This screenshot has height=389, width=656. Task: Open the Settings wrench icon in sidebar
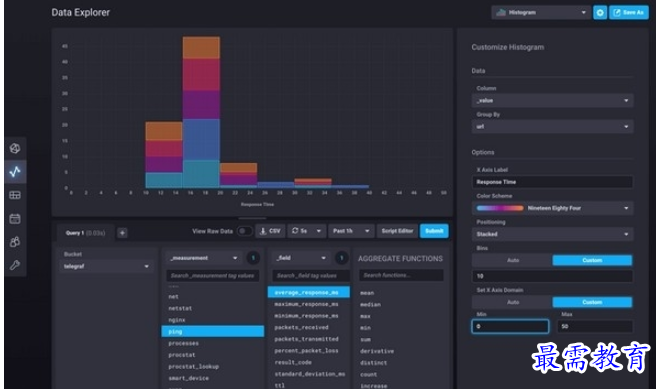click(15, 265)
